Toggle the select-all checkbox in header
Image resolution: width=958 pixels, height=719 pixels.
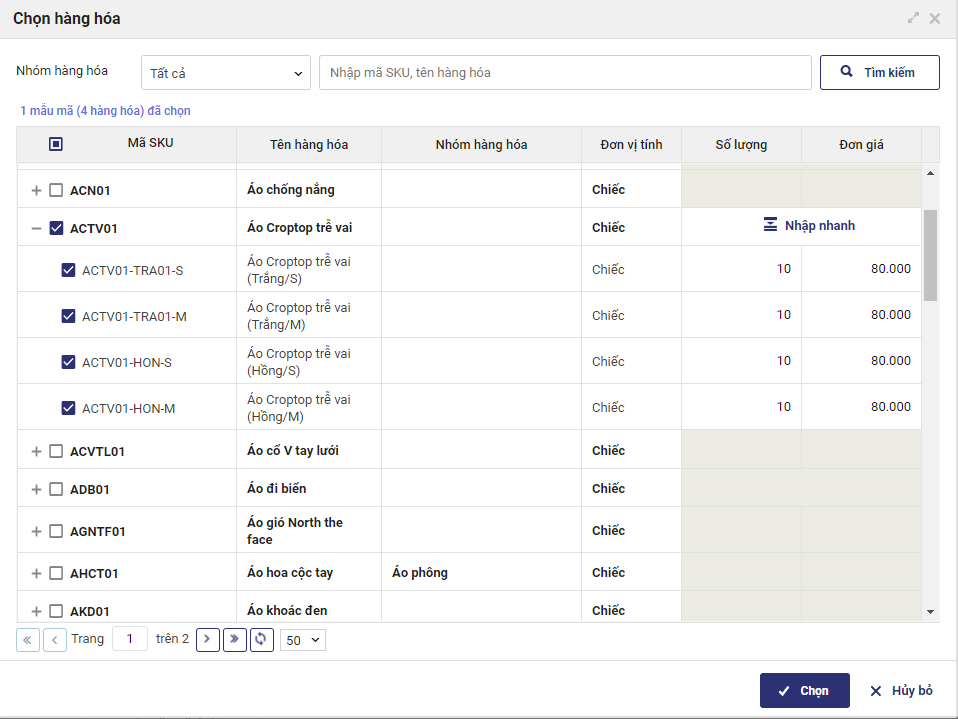56,144
